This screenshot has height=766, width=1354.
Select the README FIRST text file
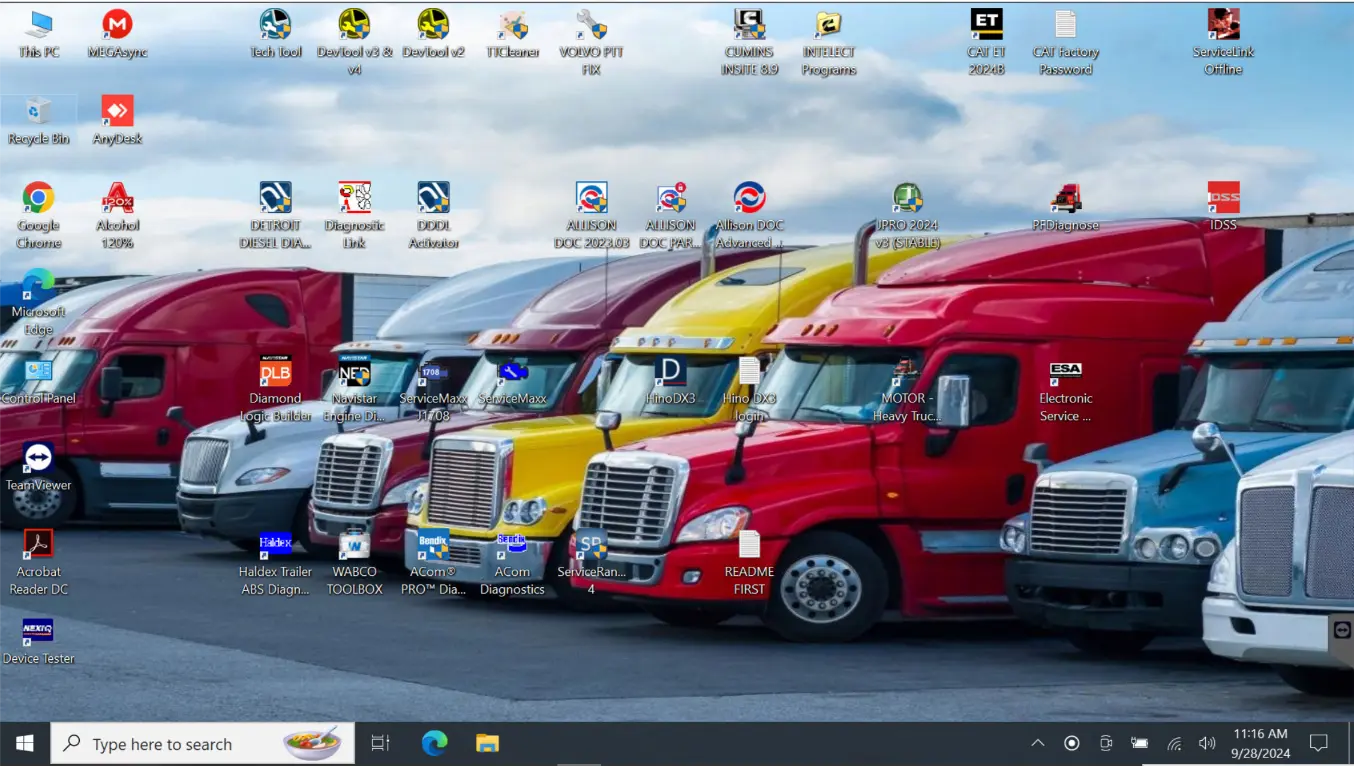pyautogui.click(x=749, y=545)
